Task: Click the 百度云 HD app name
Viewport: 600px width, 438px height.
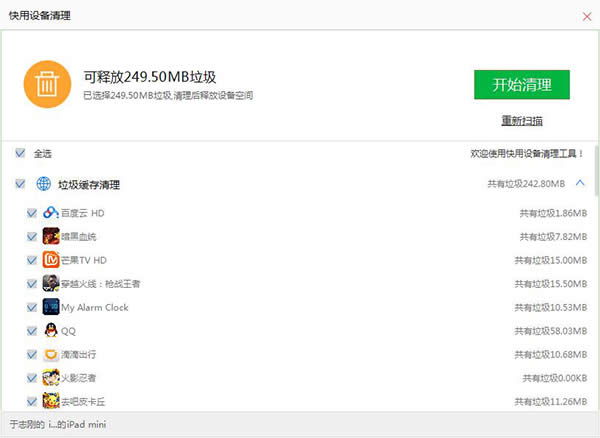Action: [x=83, y=213]
